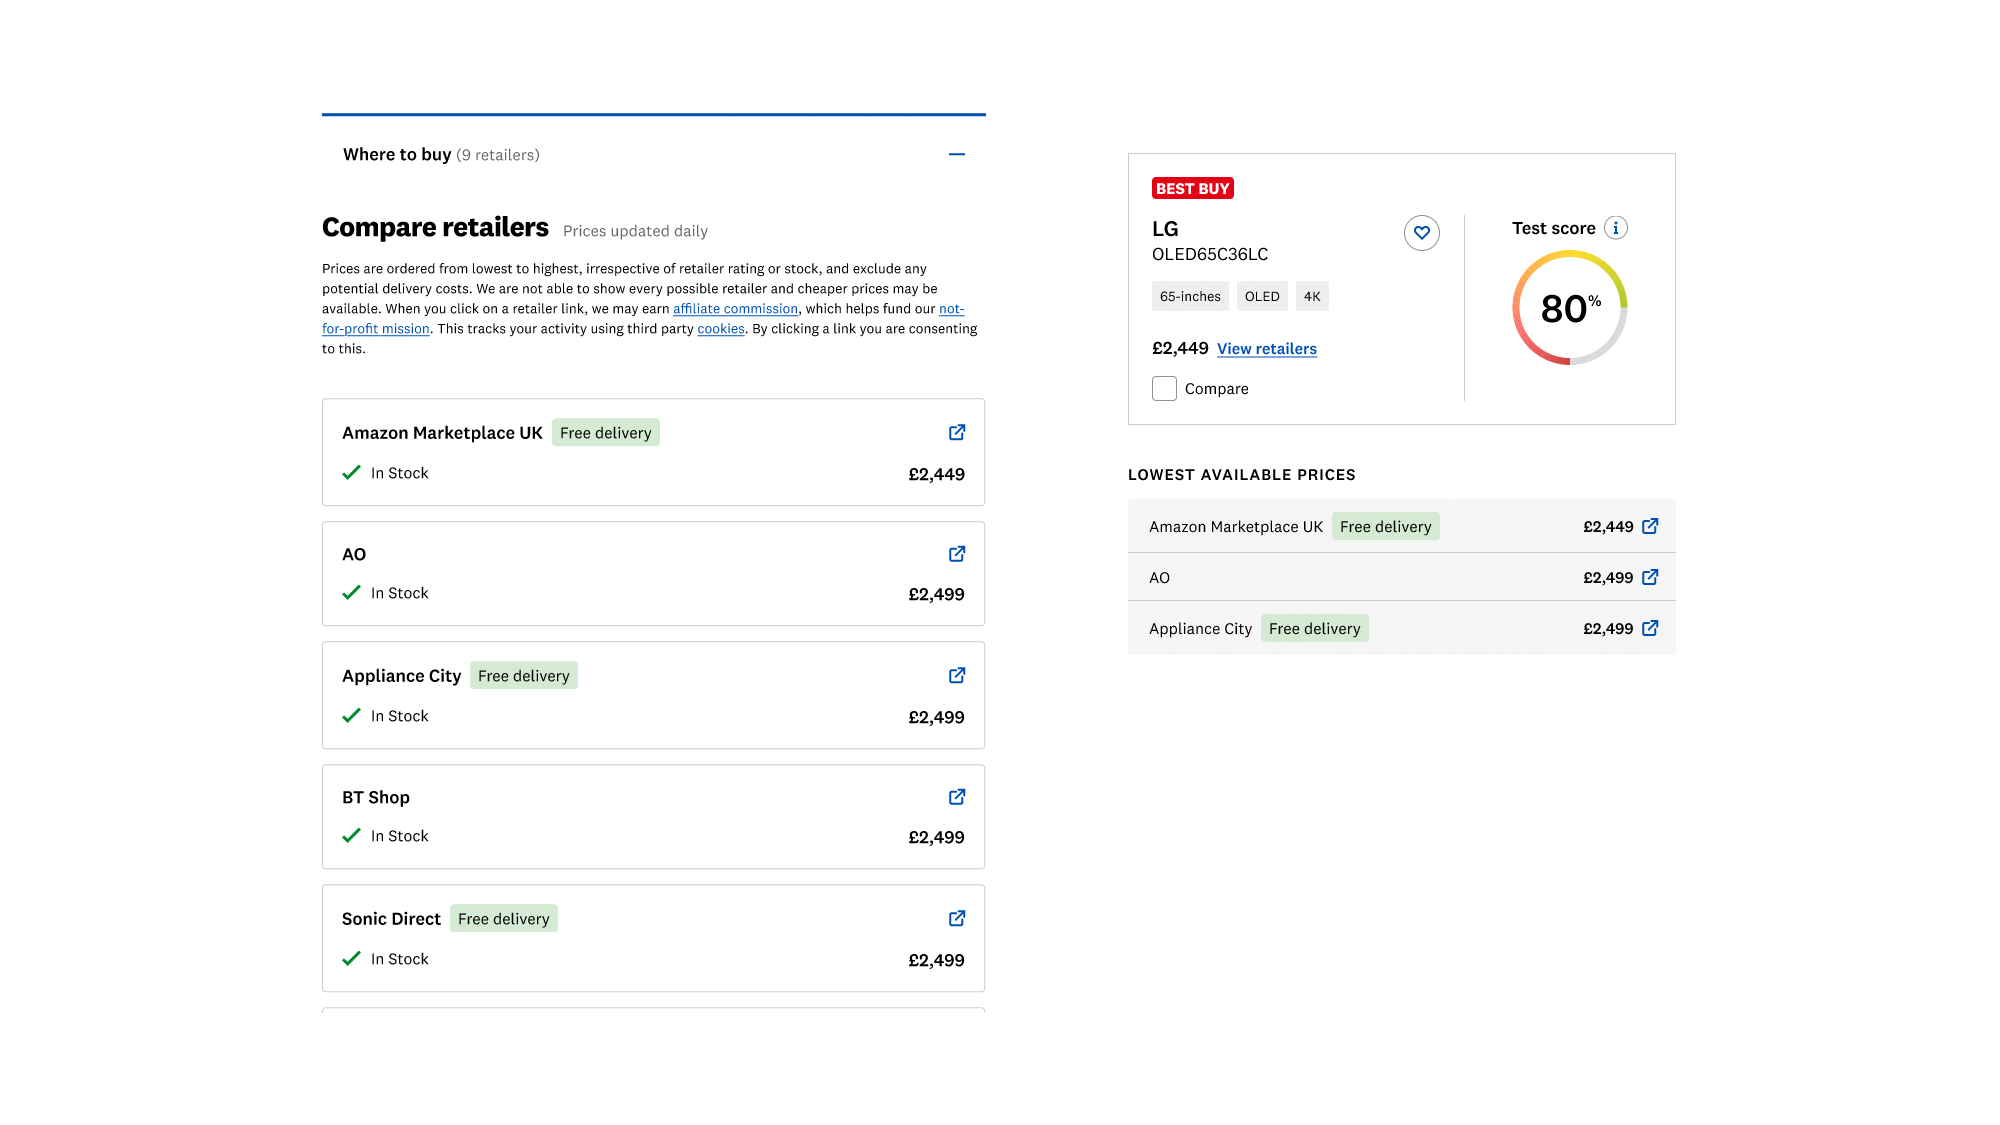Viewport: 2000px width, 1125px height.
Task: Open the not-for-profit mission link
Action: [376, 329]
